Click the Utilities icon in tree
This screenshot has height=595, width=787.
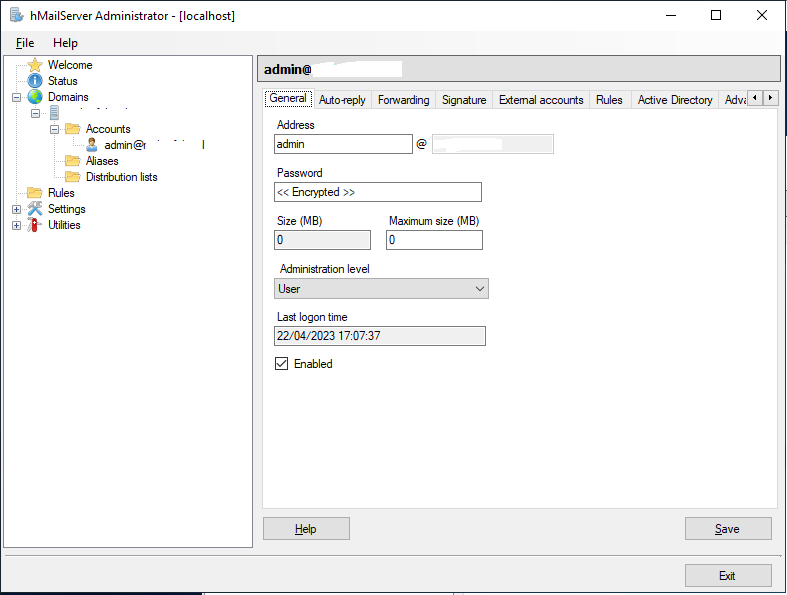click(35, 225)
